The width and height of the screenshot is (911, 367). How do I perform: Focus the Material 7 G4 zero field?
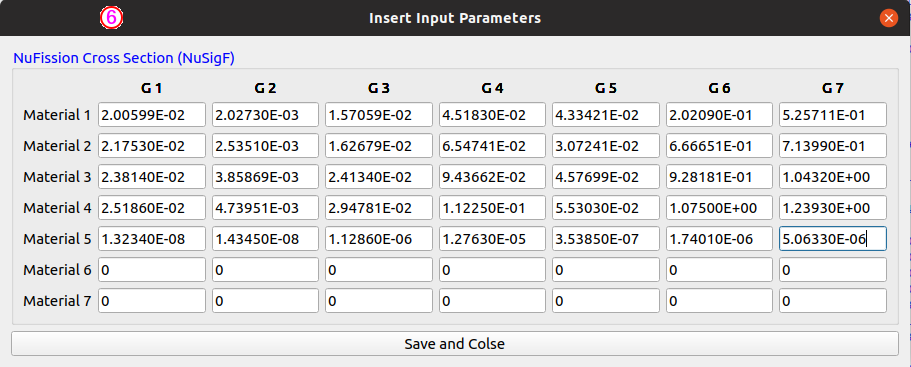492,301
